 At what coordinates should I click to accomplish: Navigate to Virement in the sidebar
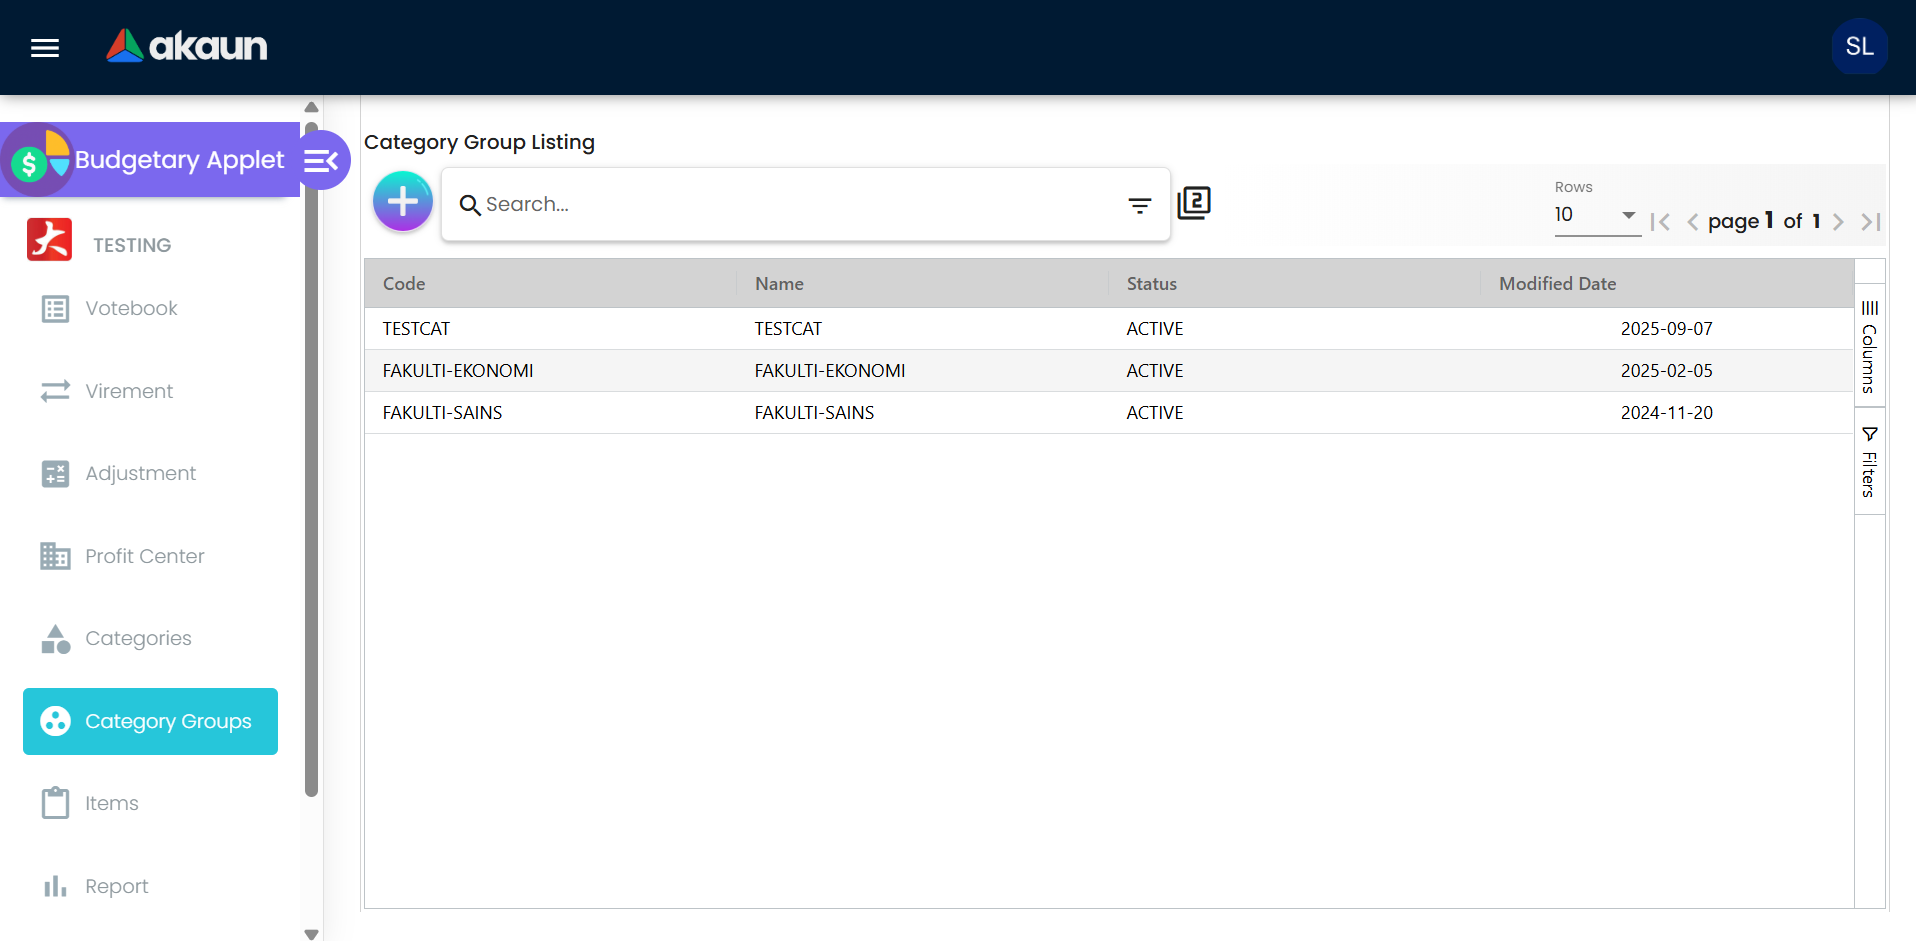(129, 392)
